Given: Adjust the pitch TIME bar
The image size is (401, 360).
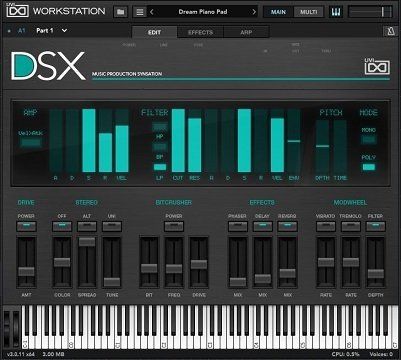Looking at the screenshot, I should [x=340, y=147].
